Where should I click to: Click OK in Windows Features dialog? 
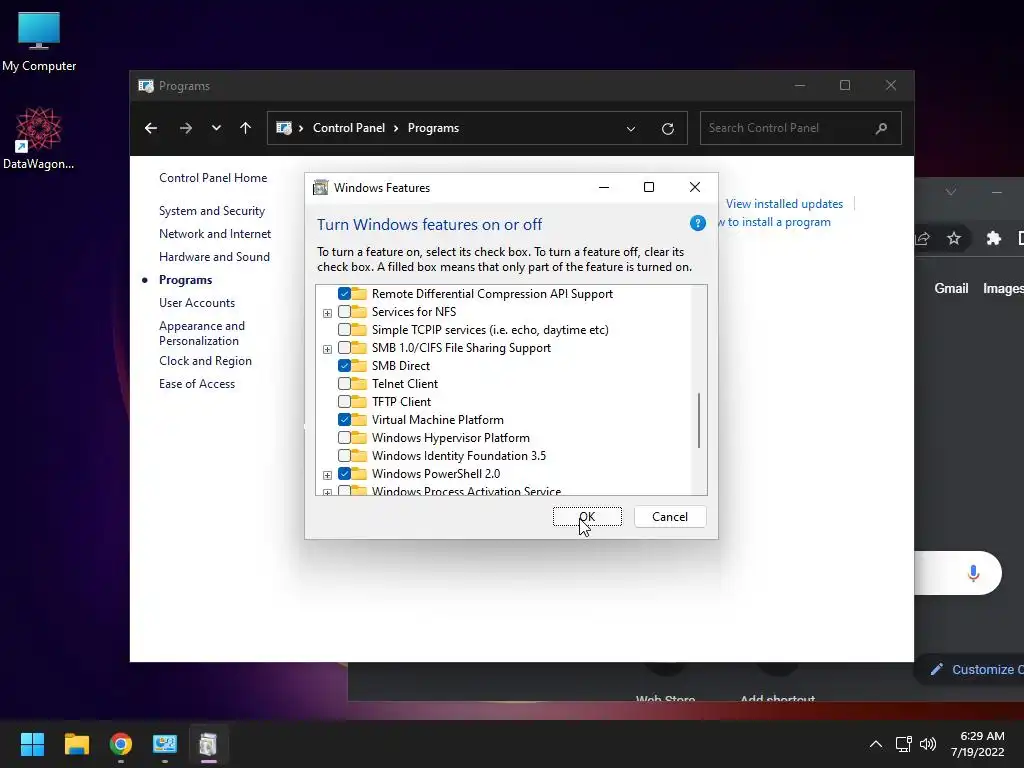(x=587, y=517)
